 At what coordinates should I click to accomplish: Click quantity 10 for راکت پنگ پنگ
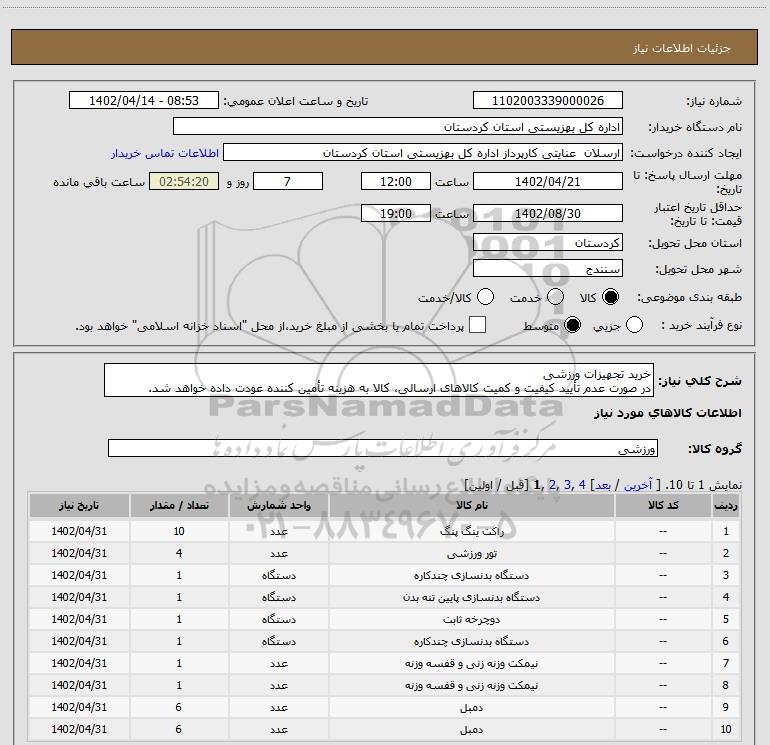coord(179,531)
